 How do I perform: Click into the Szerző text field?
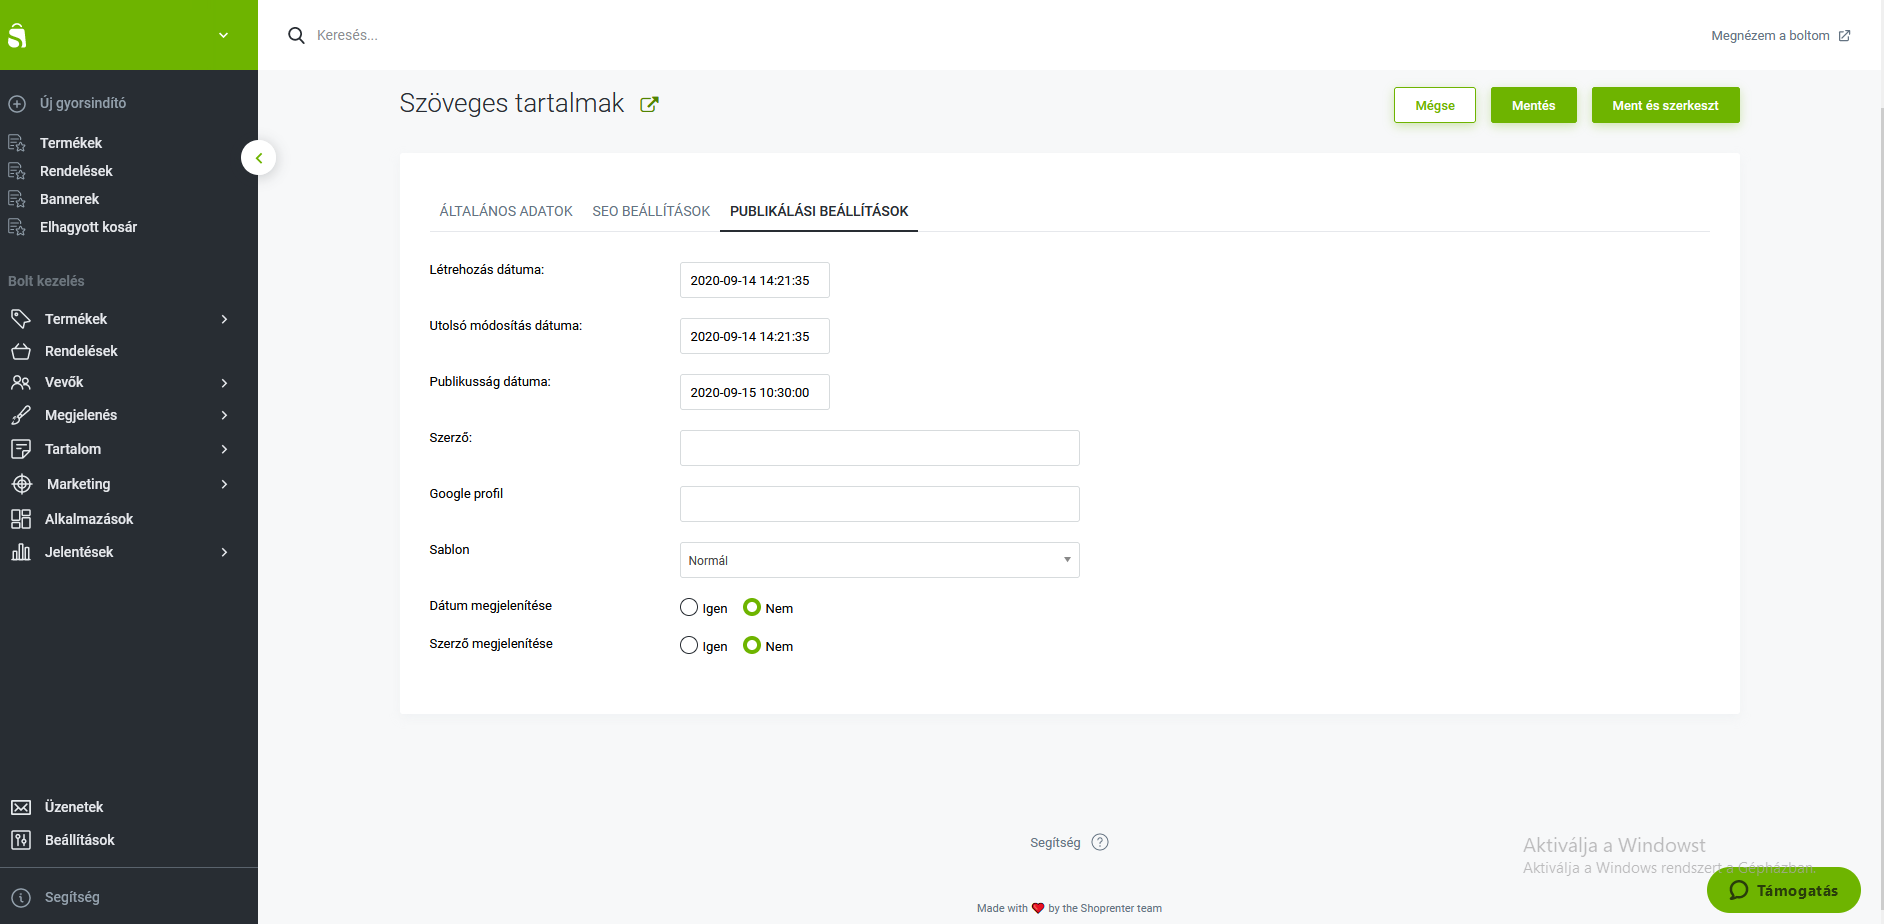coord(879,448)
